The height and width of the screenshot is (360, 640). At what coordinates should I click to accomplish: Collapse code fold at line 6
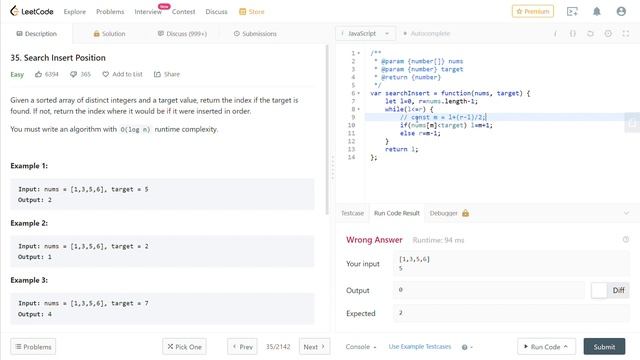359,93
